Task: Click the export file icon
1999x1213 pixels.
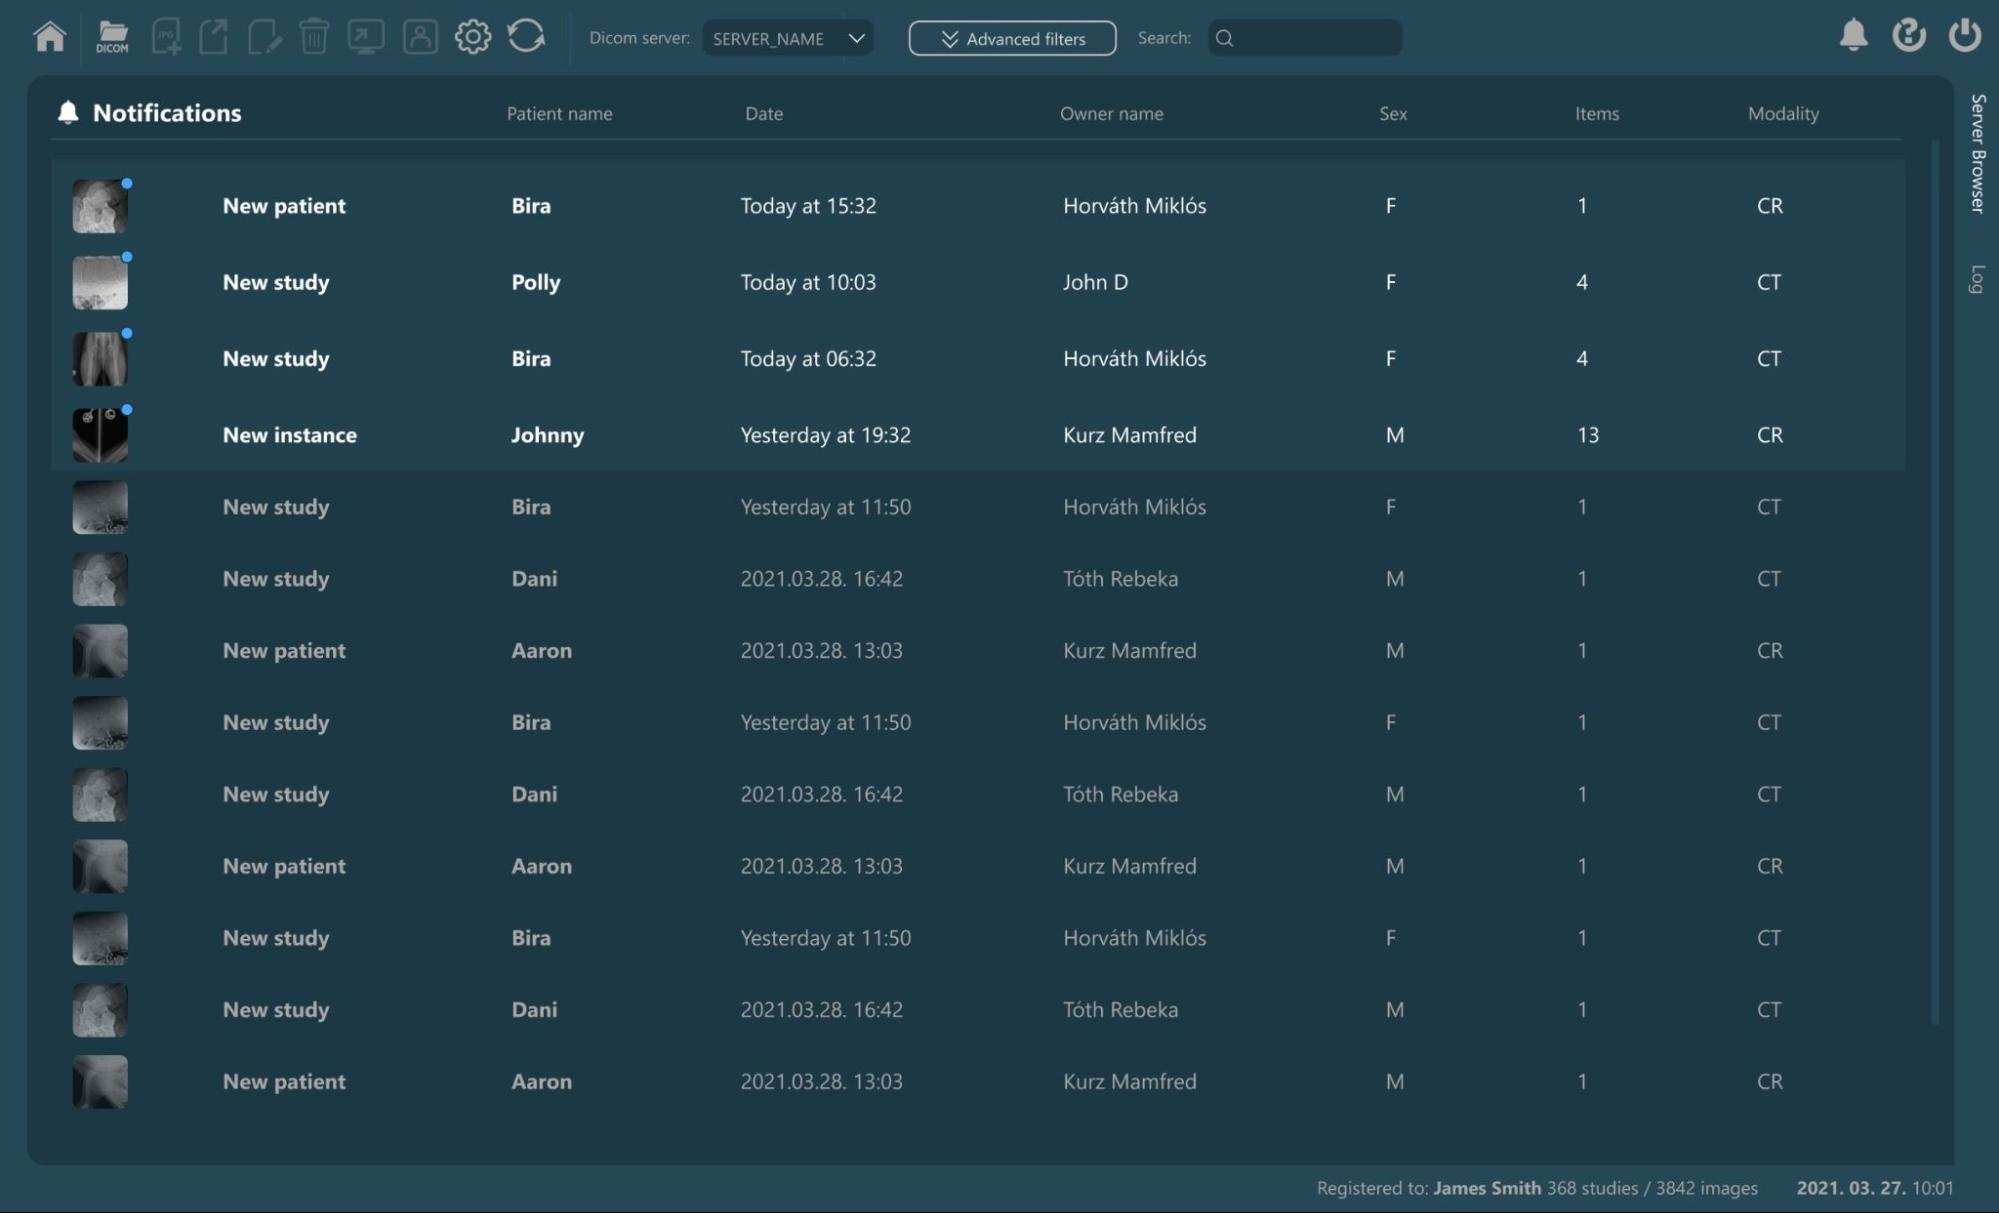Action: (214, 37)
